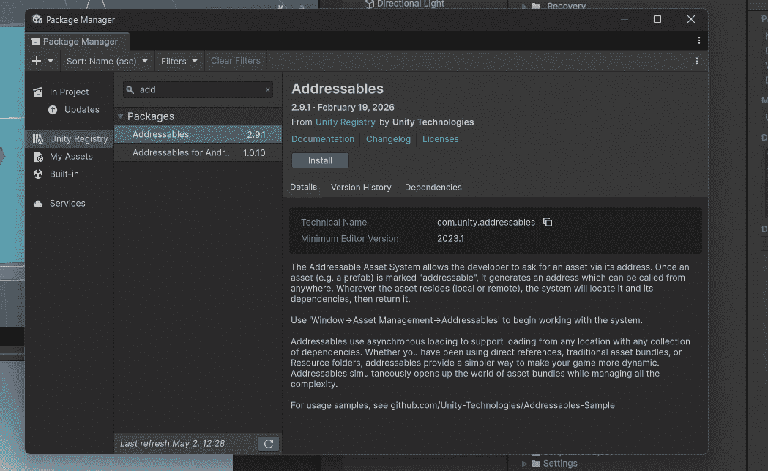Select the Settings folder behind Package Manager
Image resolution: width=768 pixels, height=471 pixels.
coord(554,463)
